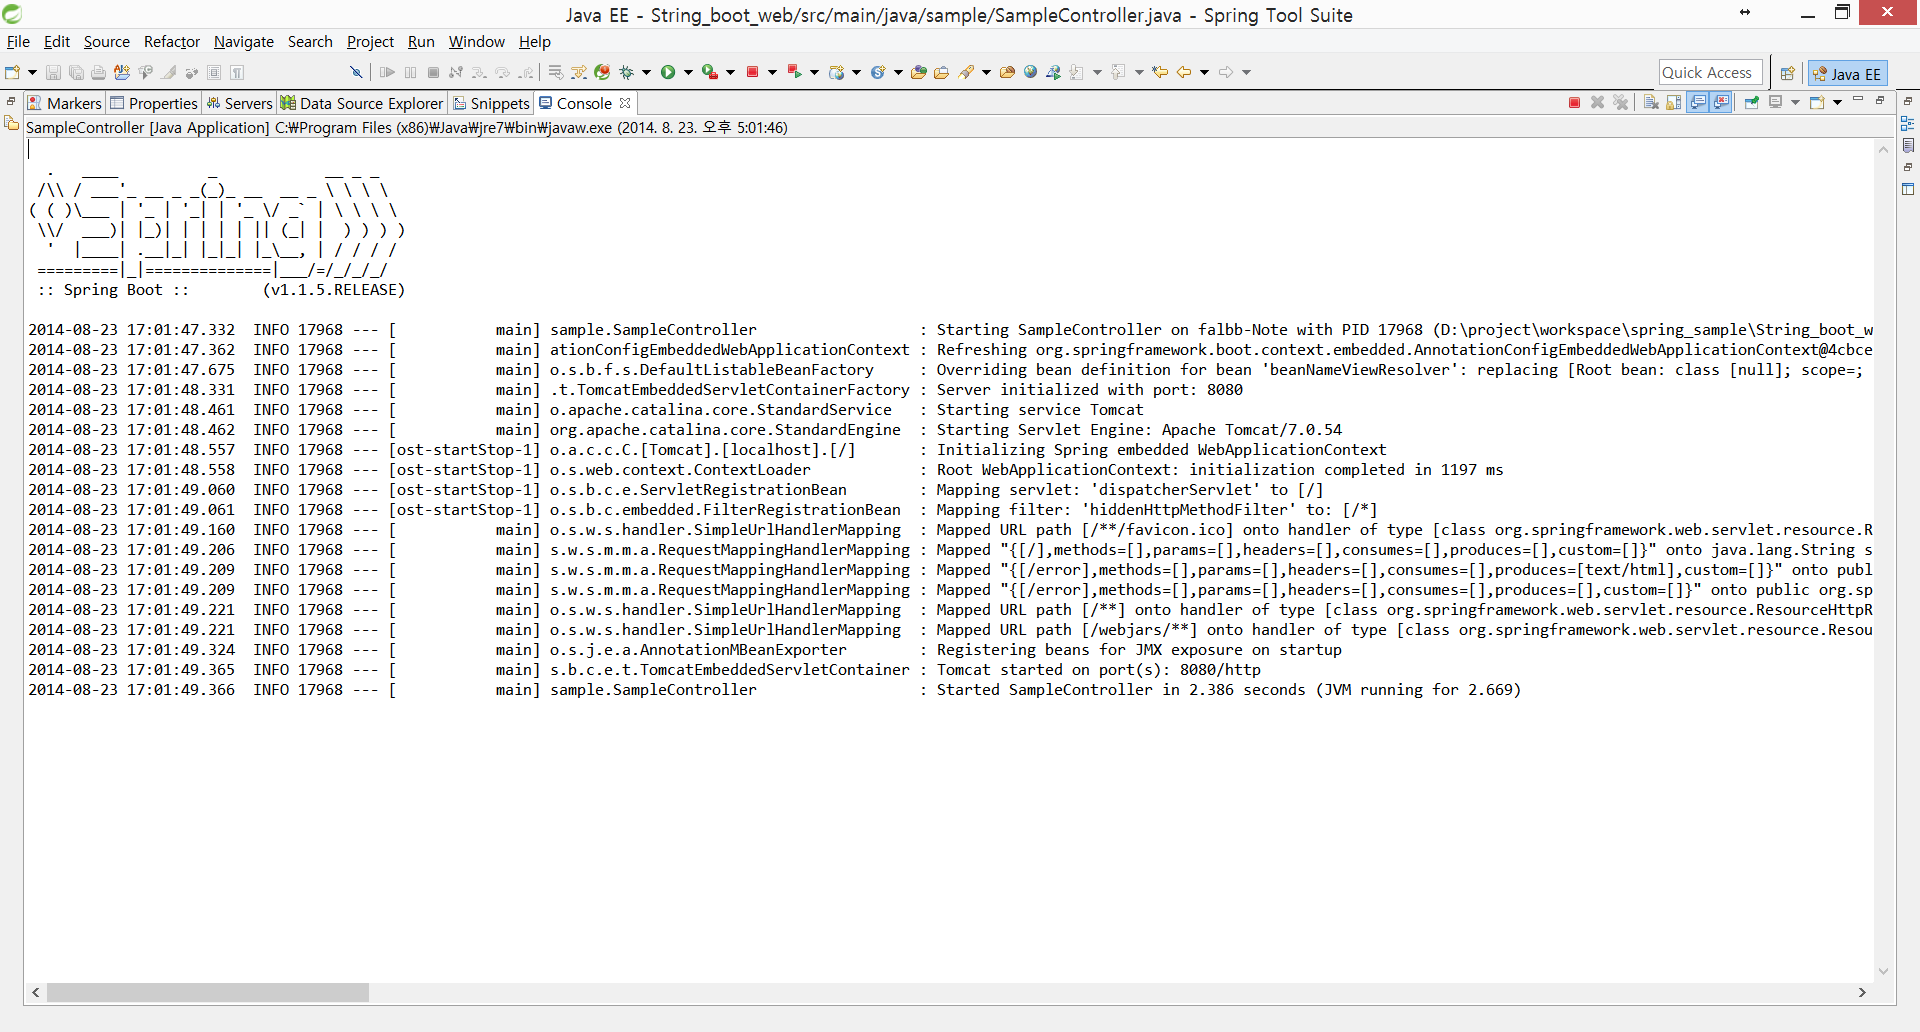The image size is (1920, 1032).
Task: Click the Save All toolbar icon
Action: pyautogui.click(x=76, y=72)
